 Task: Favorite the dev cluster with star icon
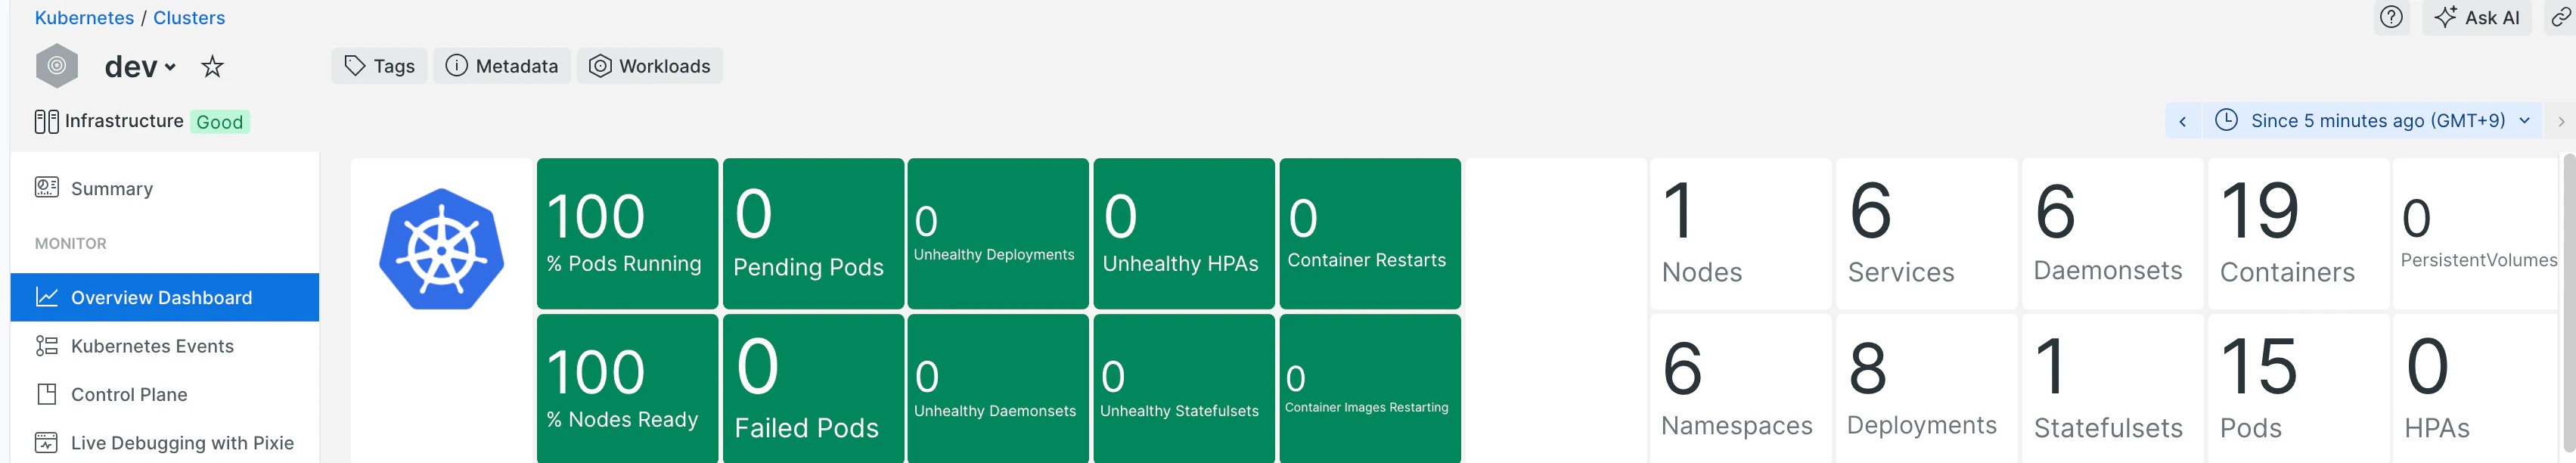point(212,67)
